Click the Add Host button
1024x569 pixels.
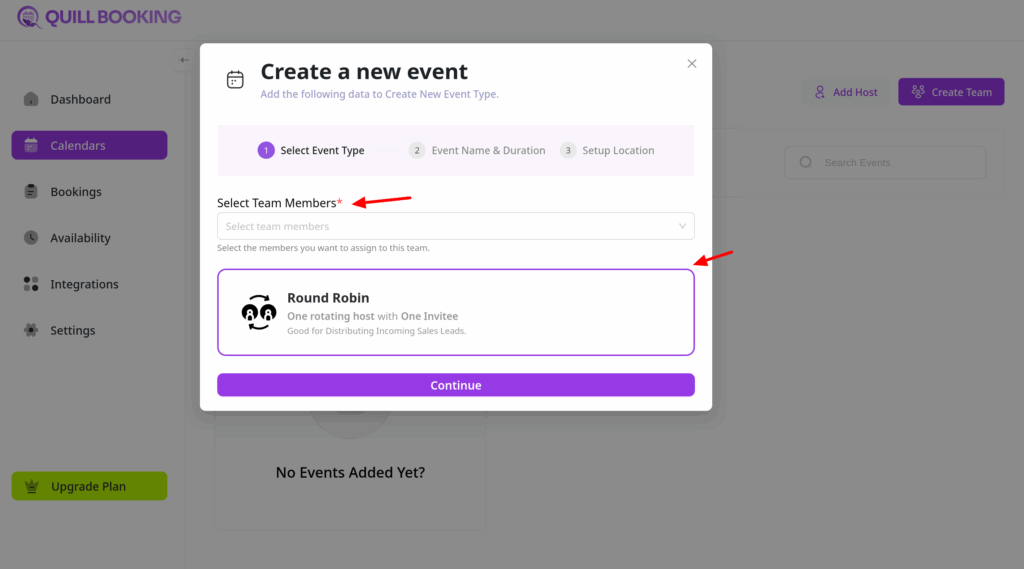click(845, 92)
